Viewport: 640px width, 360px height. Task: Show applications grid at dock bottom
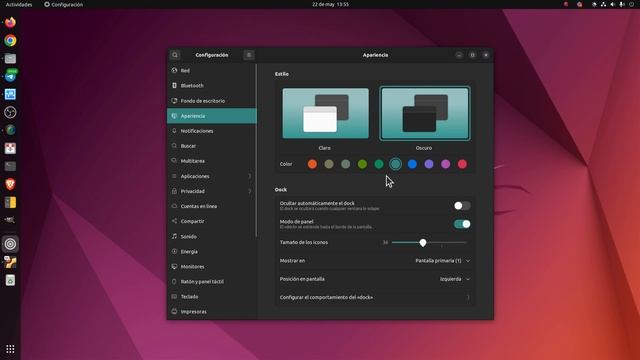click(10, 349)
